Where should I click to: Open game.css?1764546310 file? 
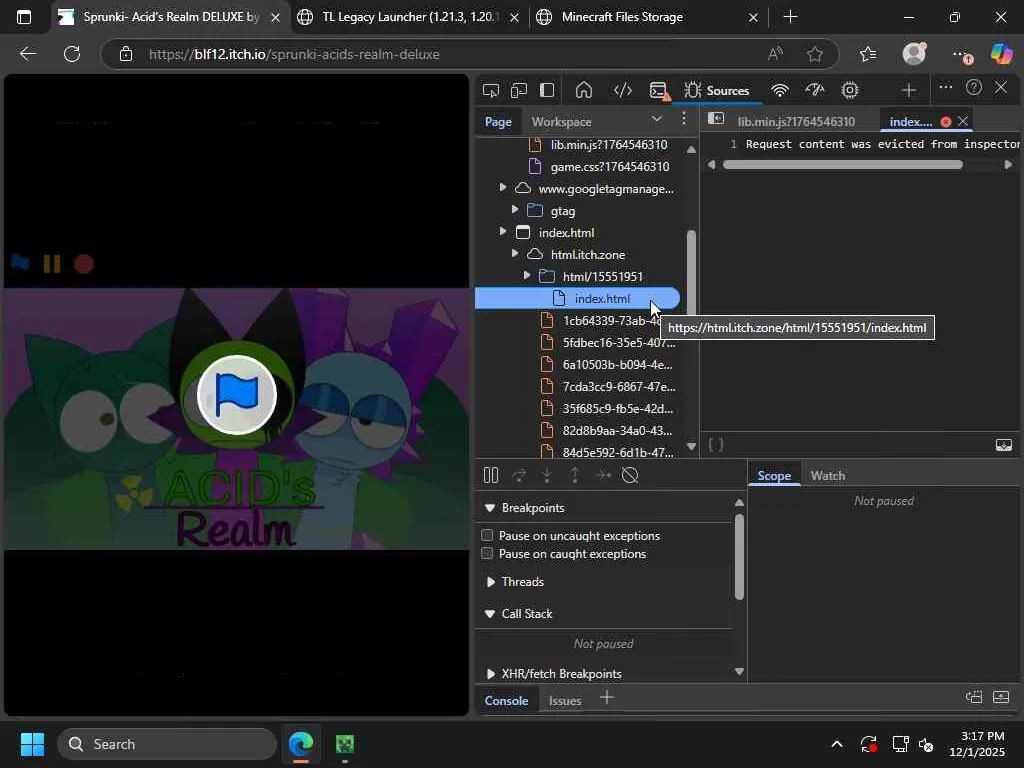(x=609, y=167)
